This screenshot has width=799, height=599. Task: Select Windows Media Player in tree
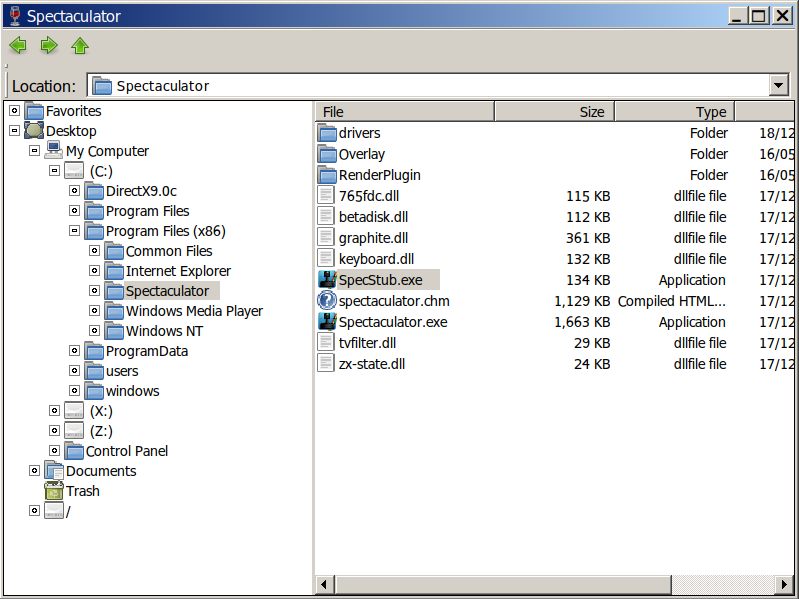194,311
